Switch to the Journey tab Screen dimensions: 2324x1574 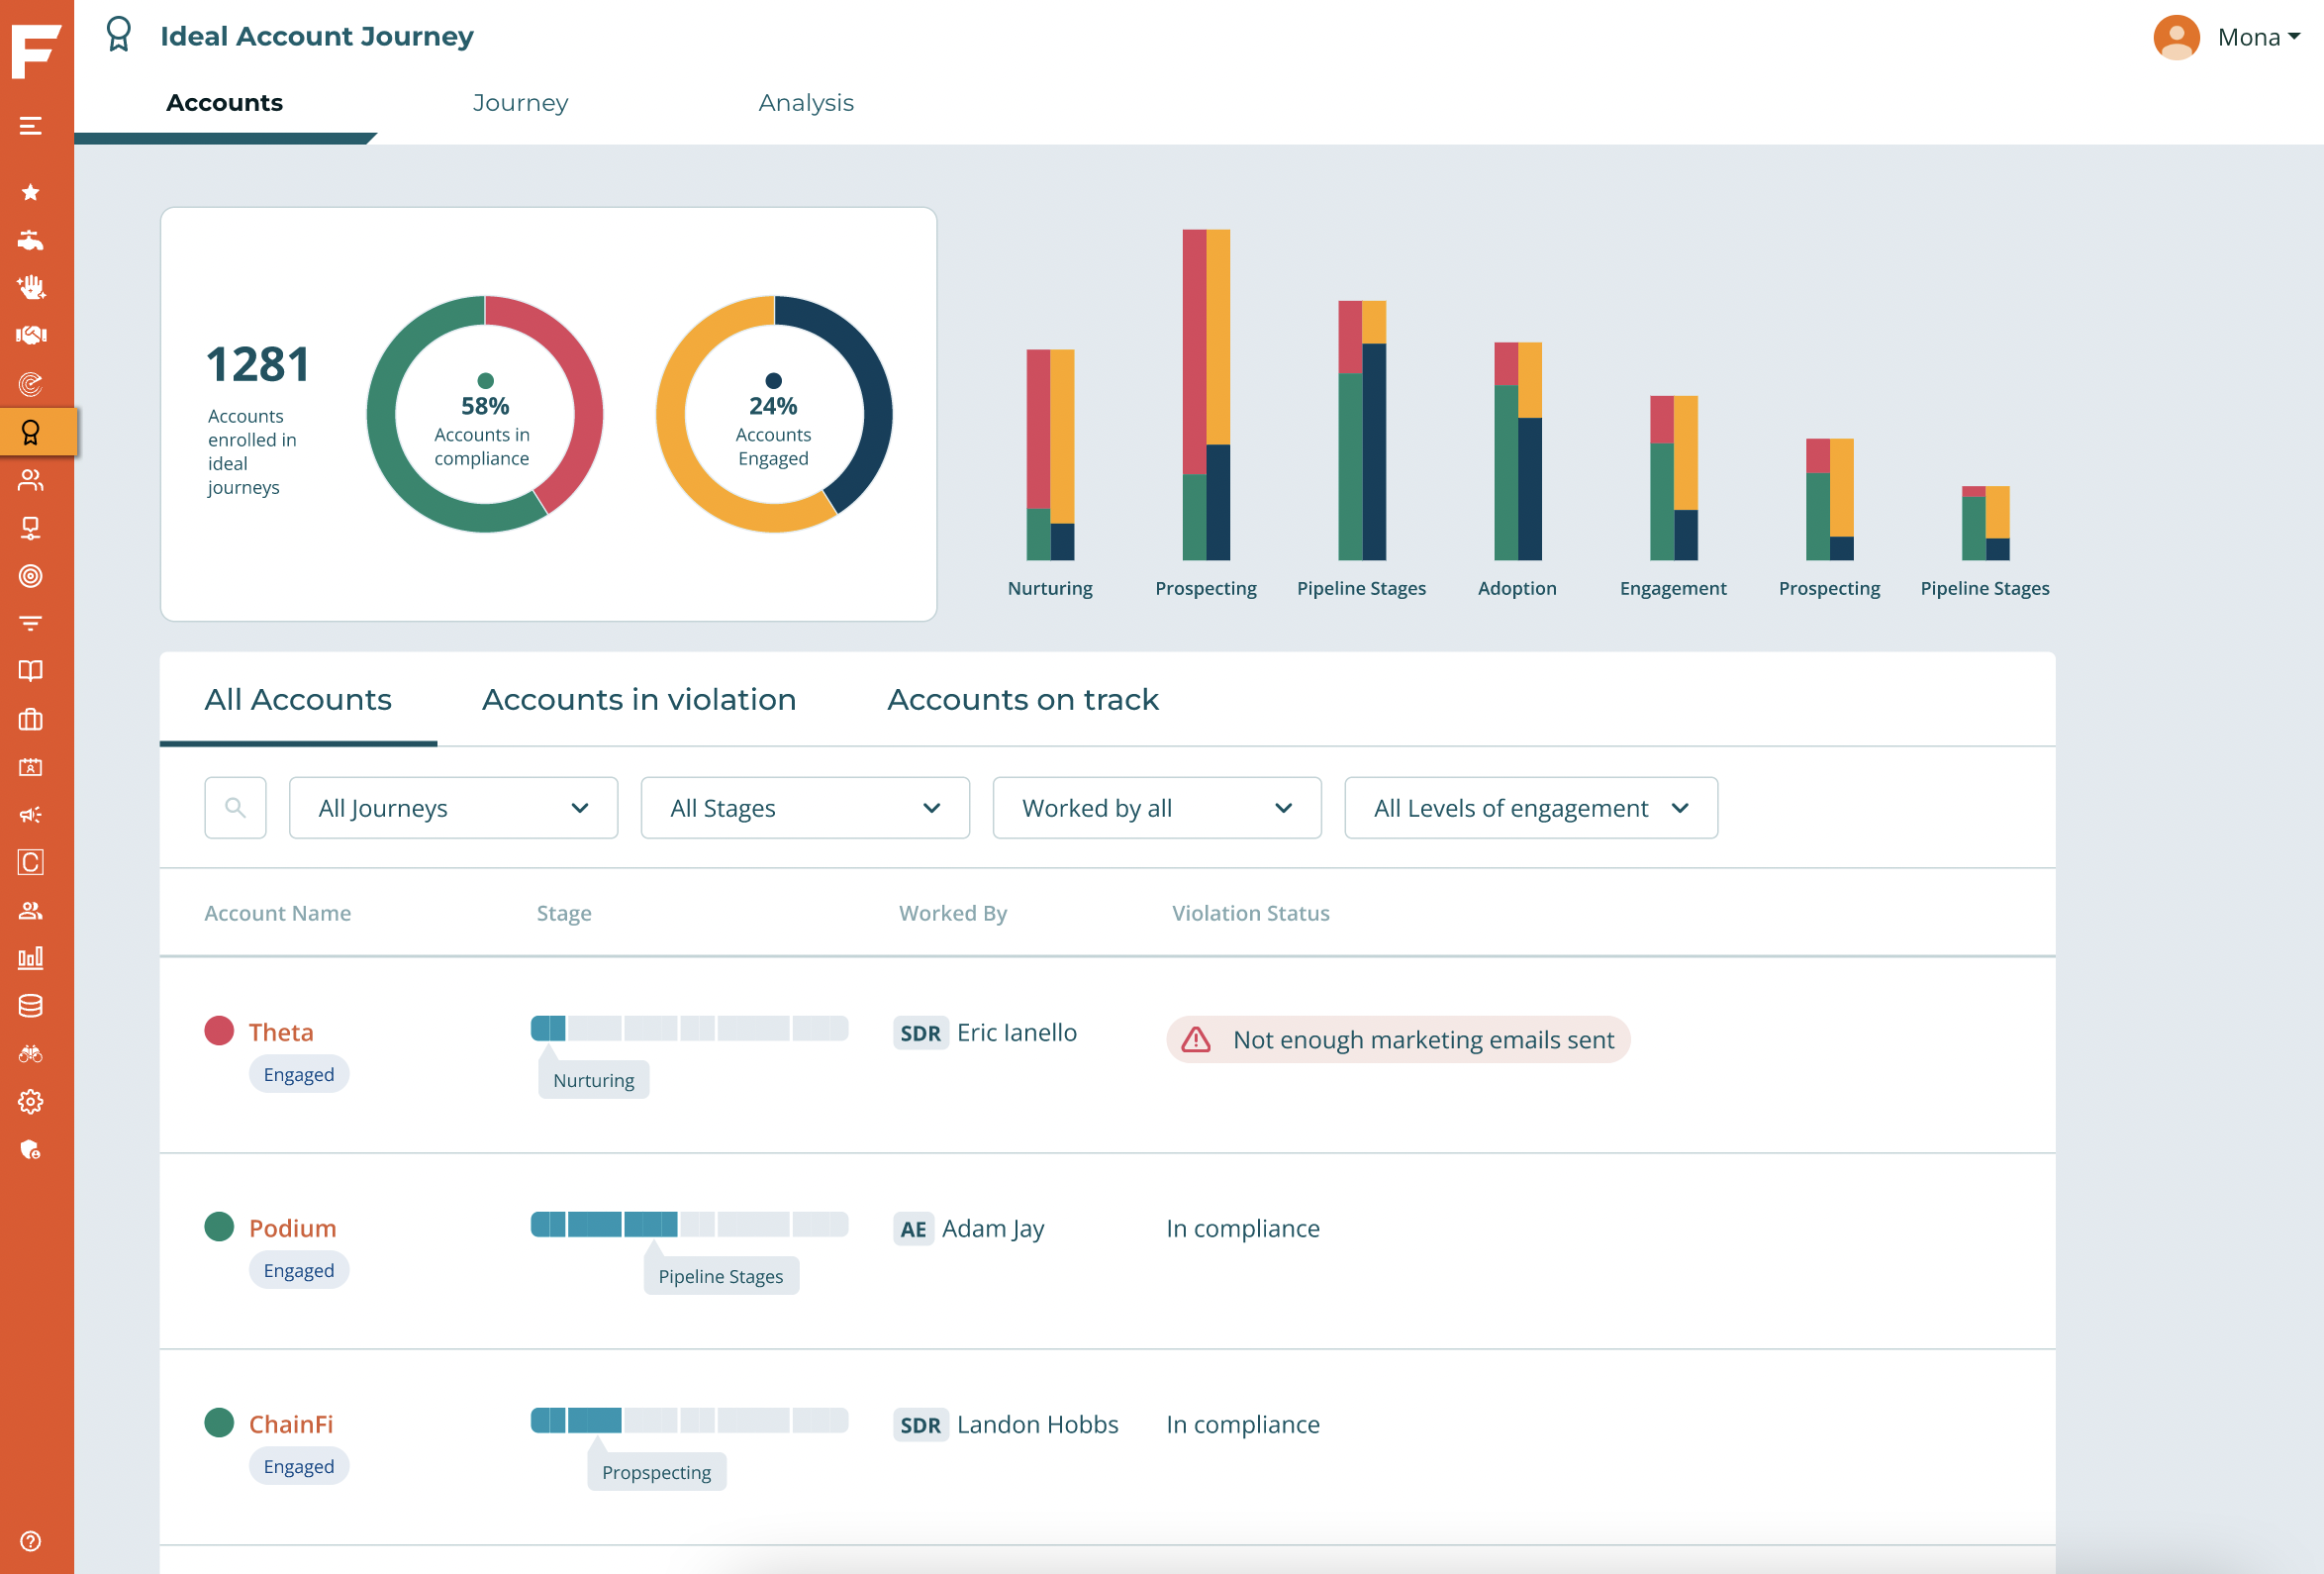520,103
